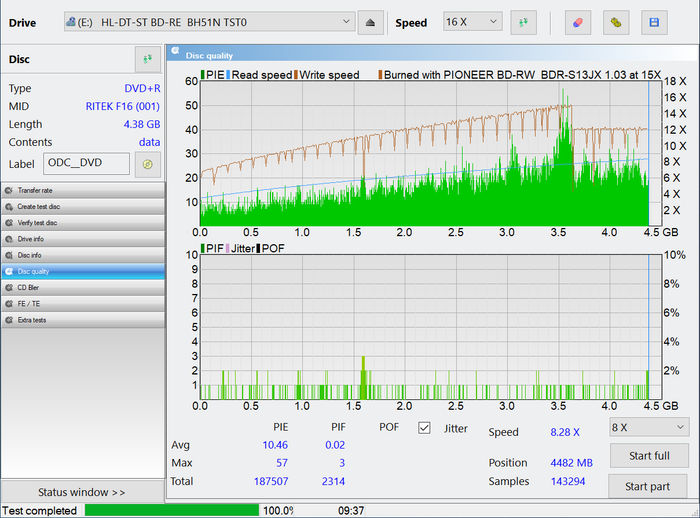700x518 pixels.
Task: Open the 16 X speed dropdown
Action: pos(472,22)
